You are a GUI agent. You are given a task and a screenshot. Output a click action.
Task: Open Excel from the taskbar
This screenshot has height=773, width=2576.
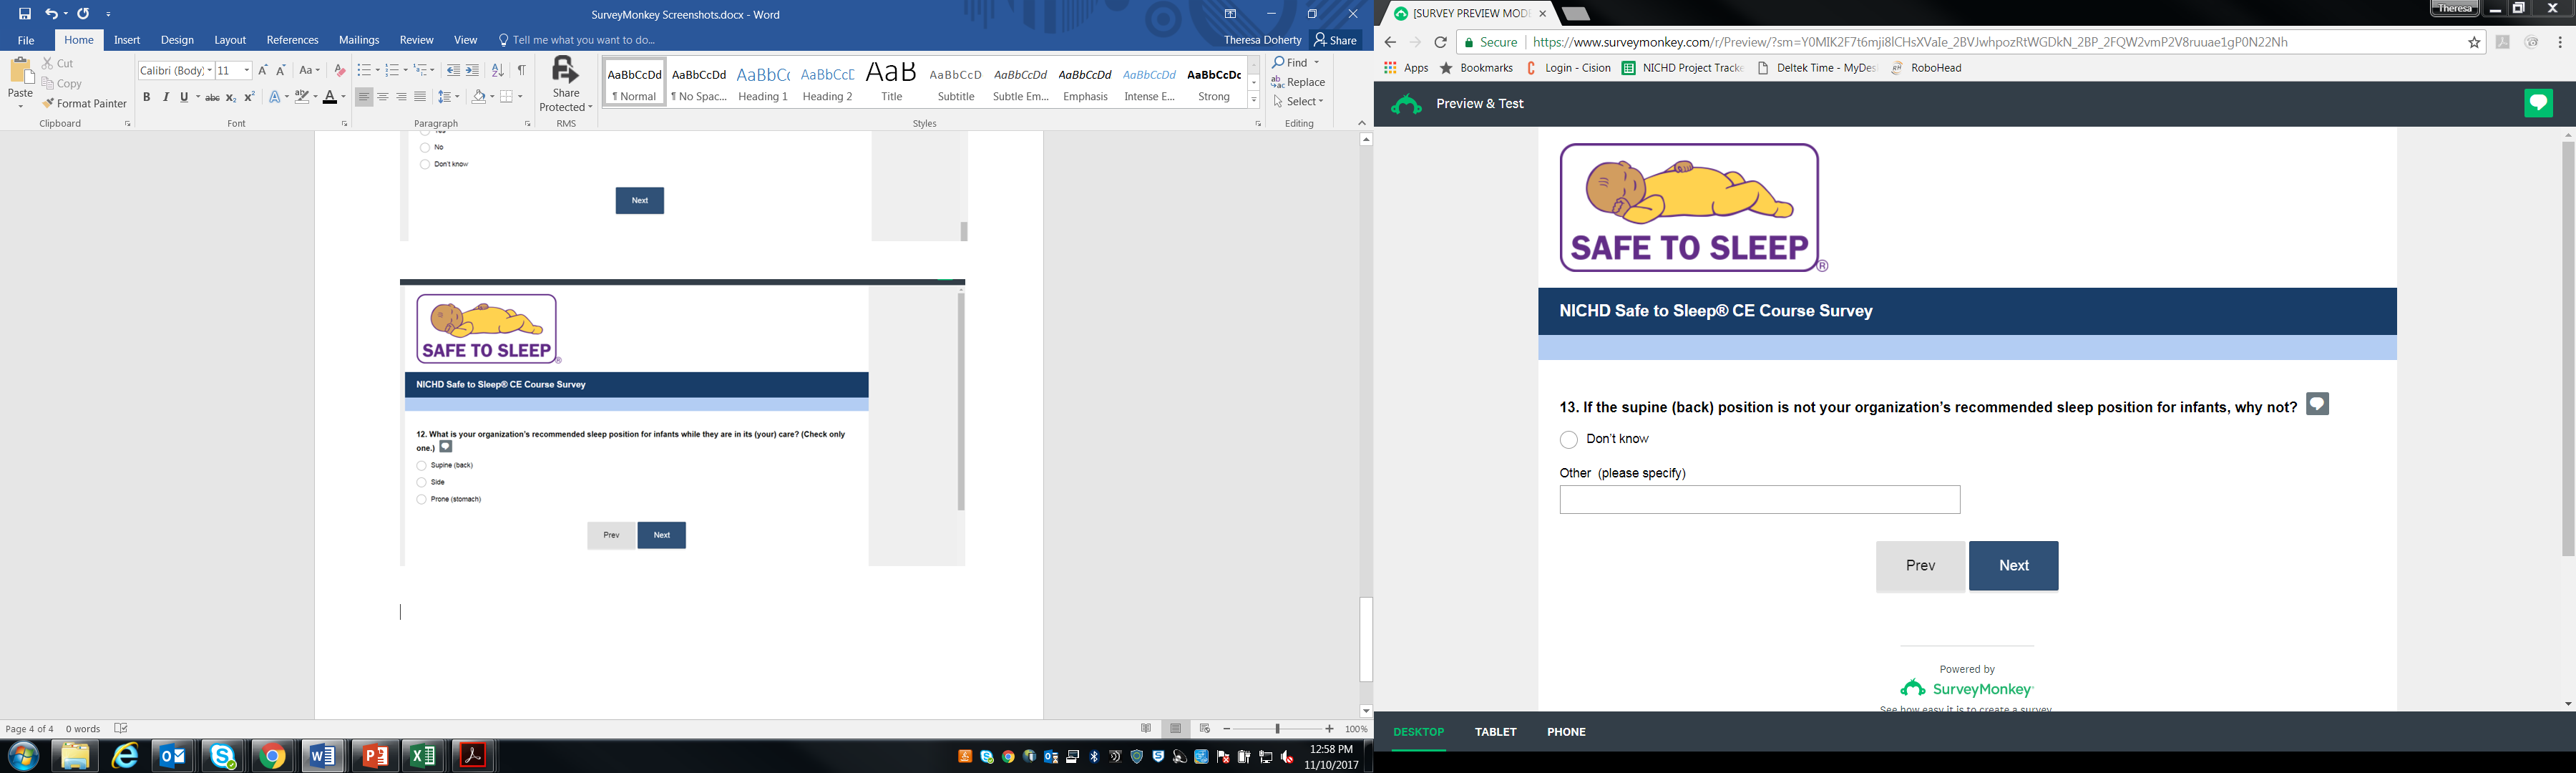(x=424, y=756)
